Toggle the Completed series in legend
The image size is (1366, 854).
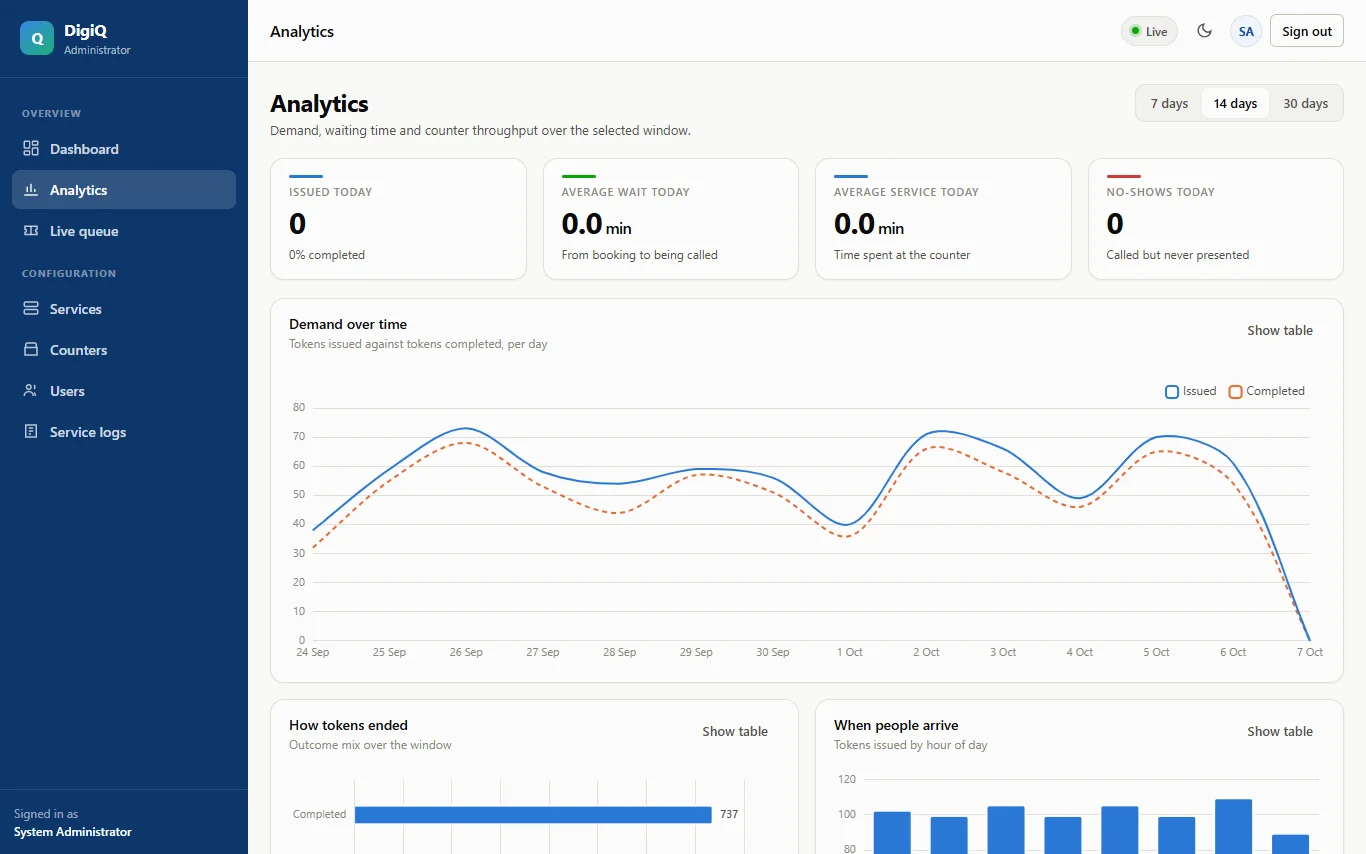click(1267, 391)
